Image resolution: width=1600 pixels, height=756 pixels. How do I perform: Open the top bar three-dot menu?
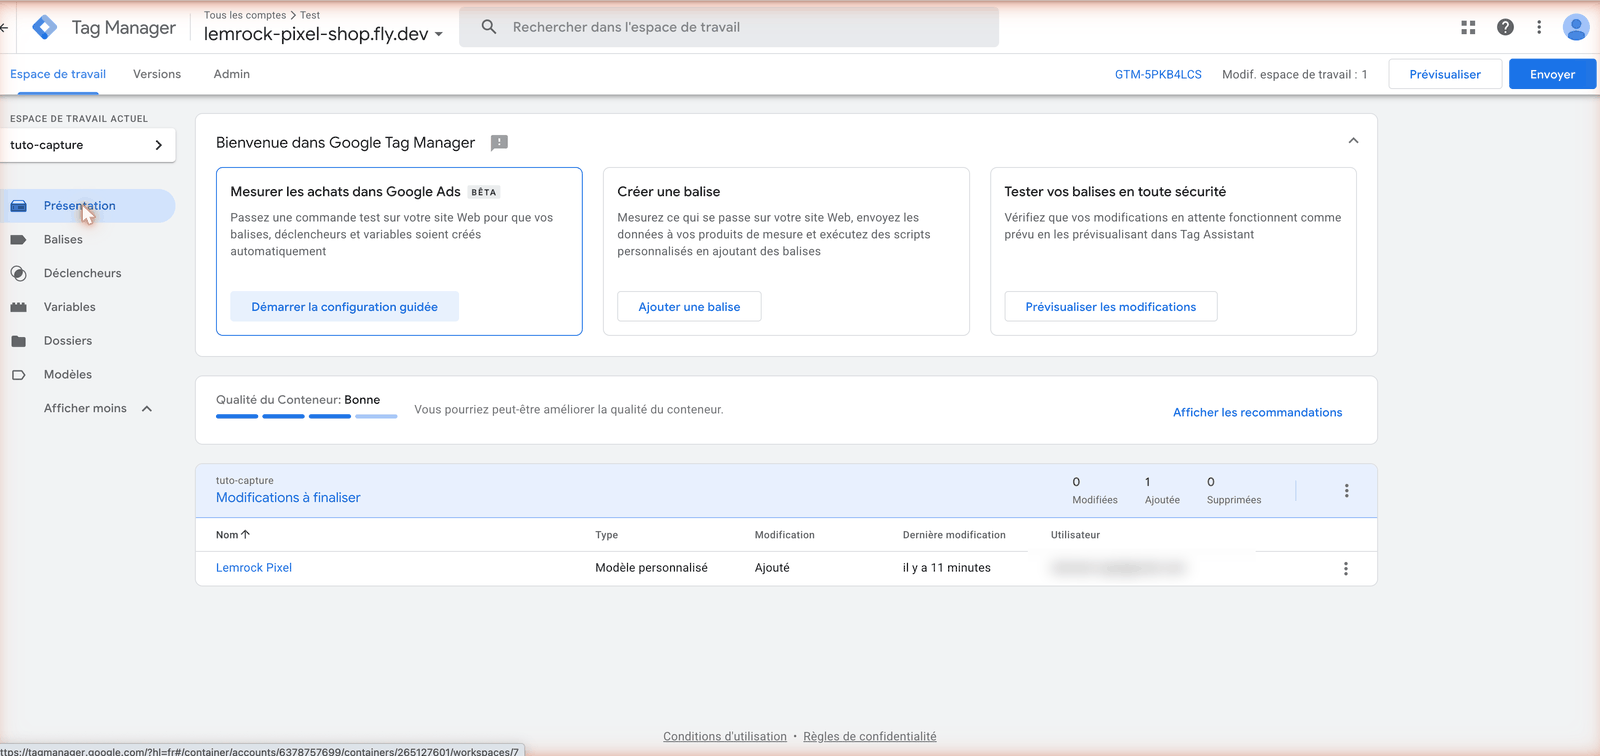pyautogui.click(x=1539, y=27)
